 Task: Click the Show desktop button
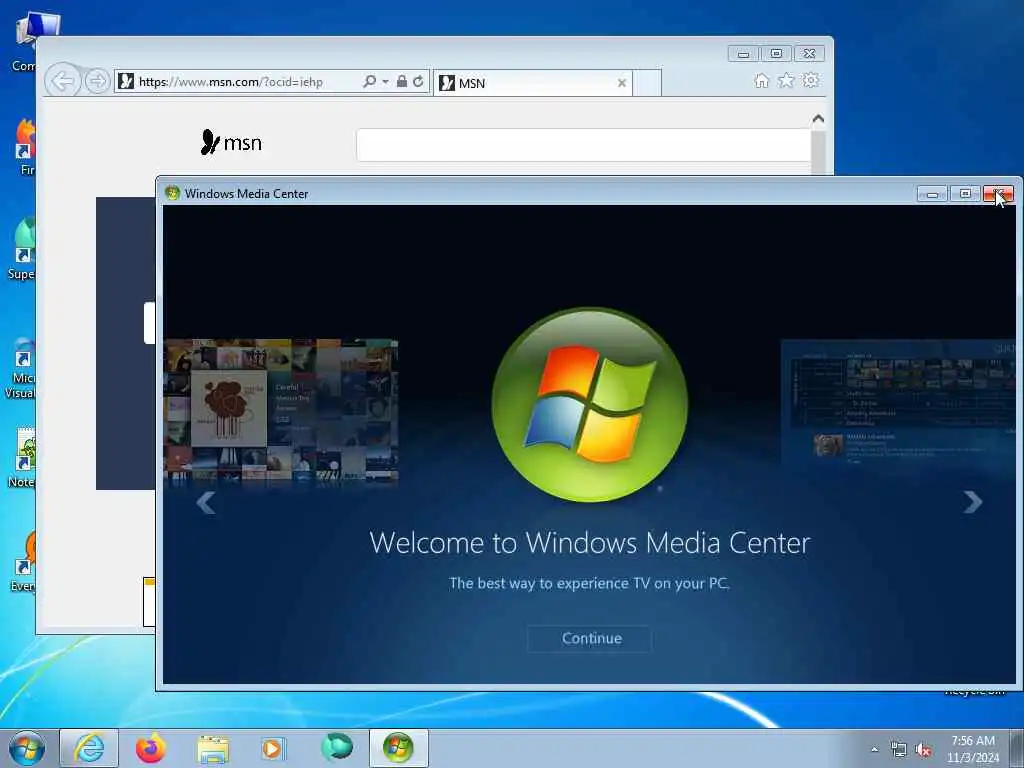(x=1017, y=749)
